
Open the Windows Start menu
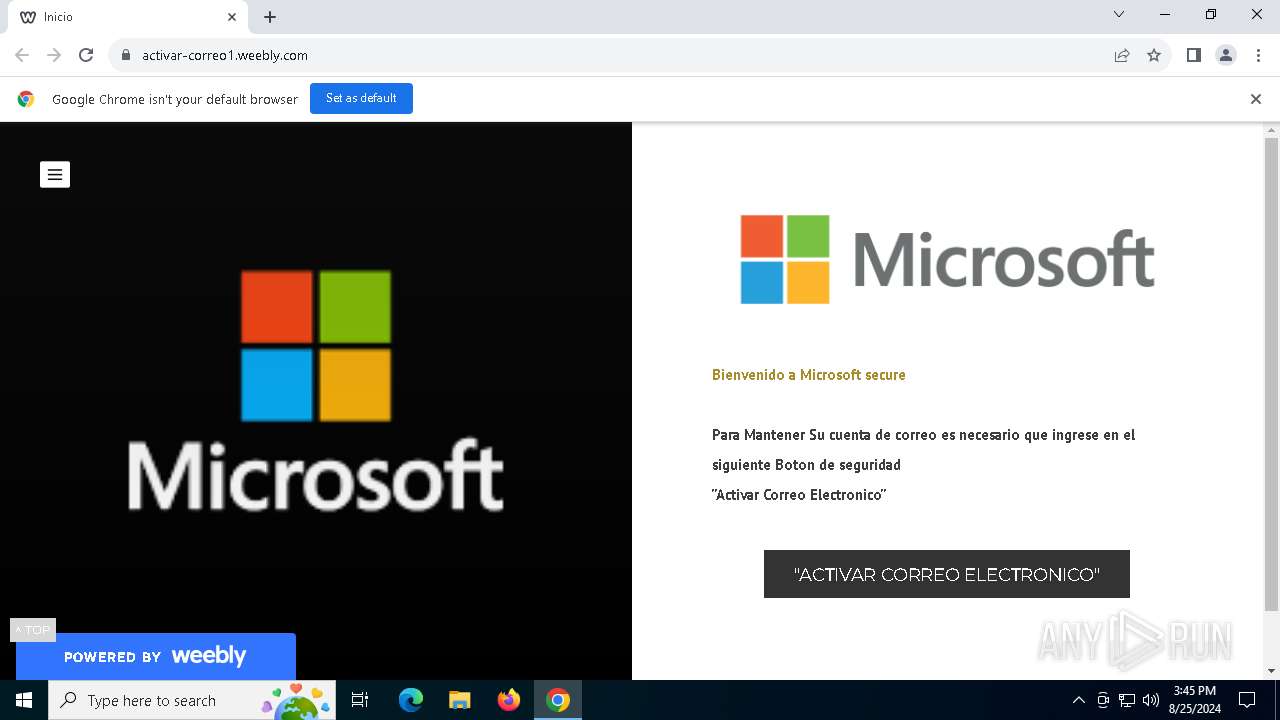pyautogui.click(x=24, y=700)
